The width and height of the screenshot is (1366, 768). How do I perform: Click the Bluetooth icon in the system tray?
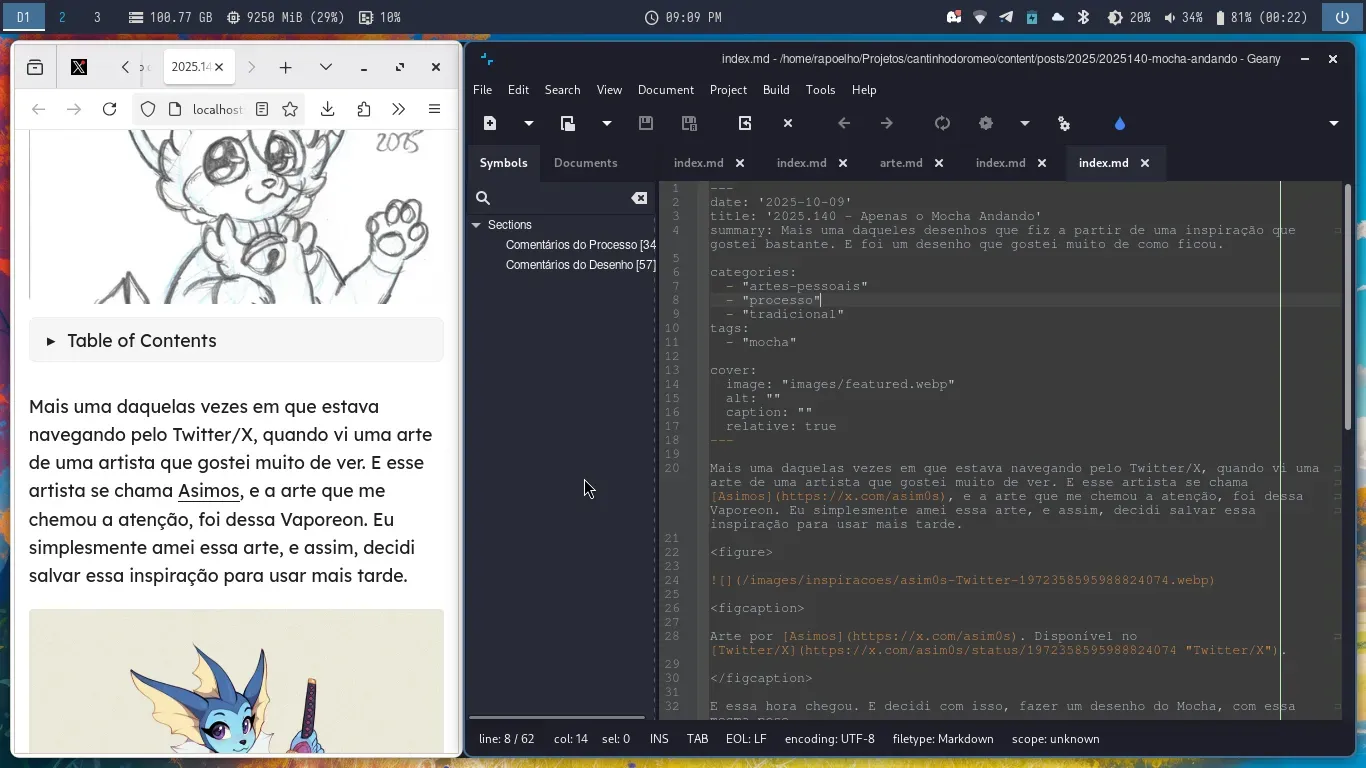[x=1083, y=17]
